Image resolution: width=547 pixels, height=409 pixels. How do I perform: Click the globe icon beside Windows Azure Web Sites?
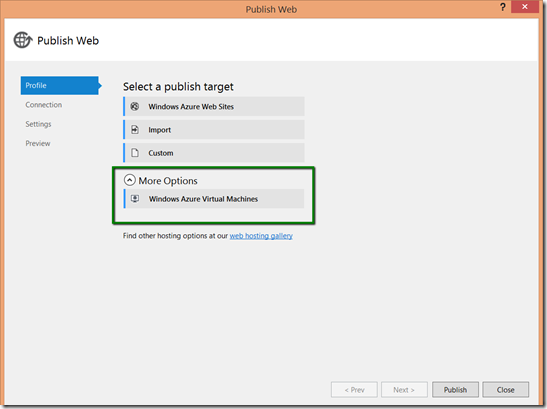coord(135,106)
